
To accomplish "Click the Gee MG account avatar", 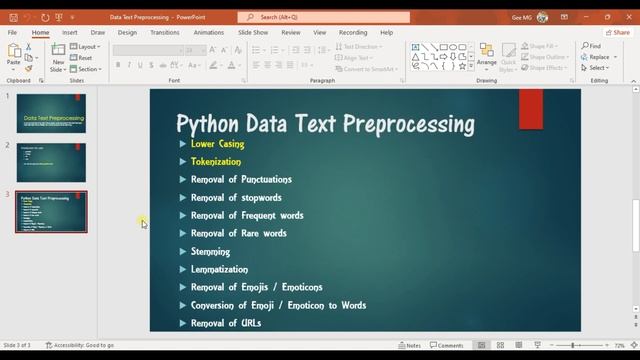I will point(542,17).
